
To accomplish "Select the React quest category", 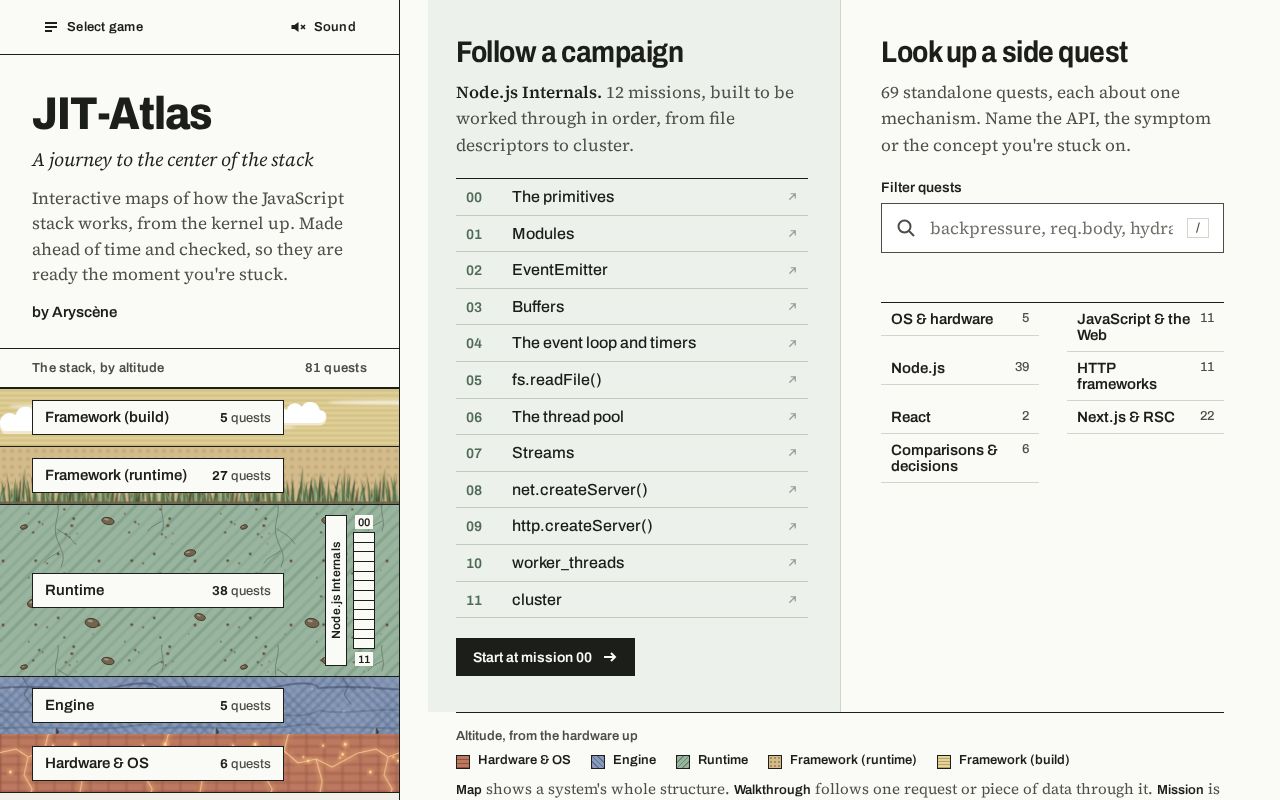I will point(960,417).
